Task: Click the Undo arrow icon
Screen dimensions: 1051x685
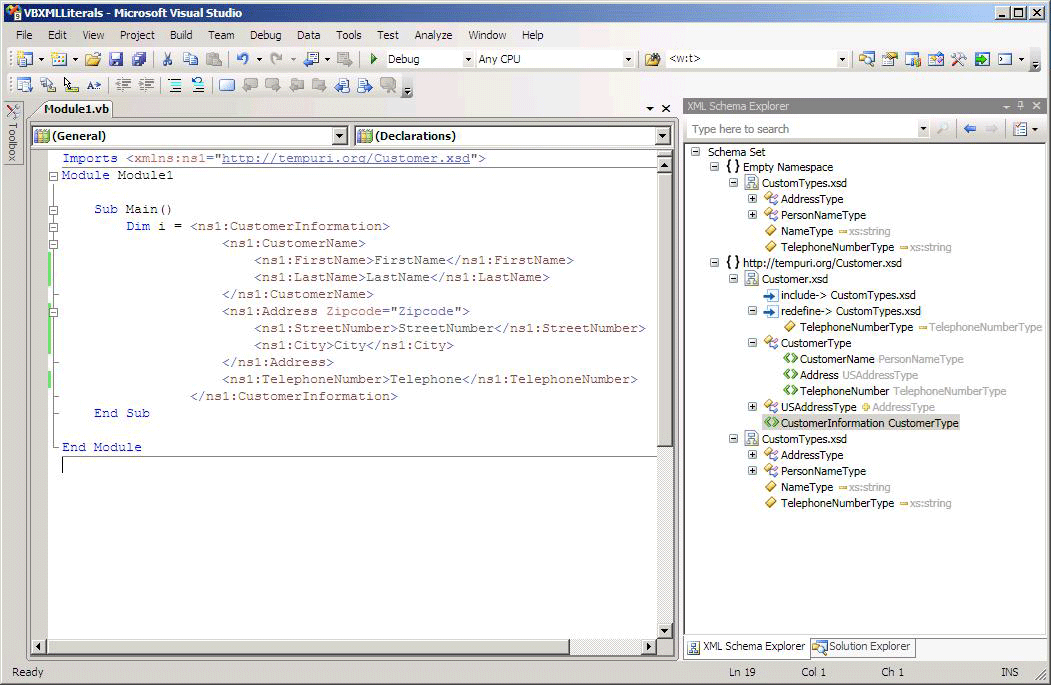Action: [243, 60]
